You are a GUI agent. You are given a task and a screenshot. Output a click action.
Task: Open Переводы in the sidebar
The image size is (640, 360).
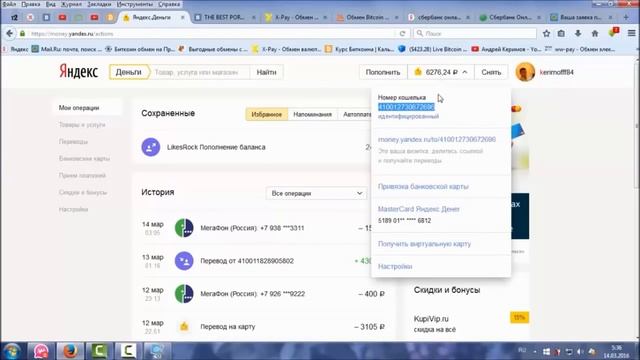73,142
